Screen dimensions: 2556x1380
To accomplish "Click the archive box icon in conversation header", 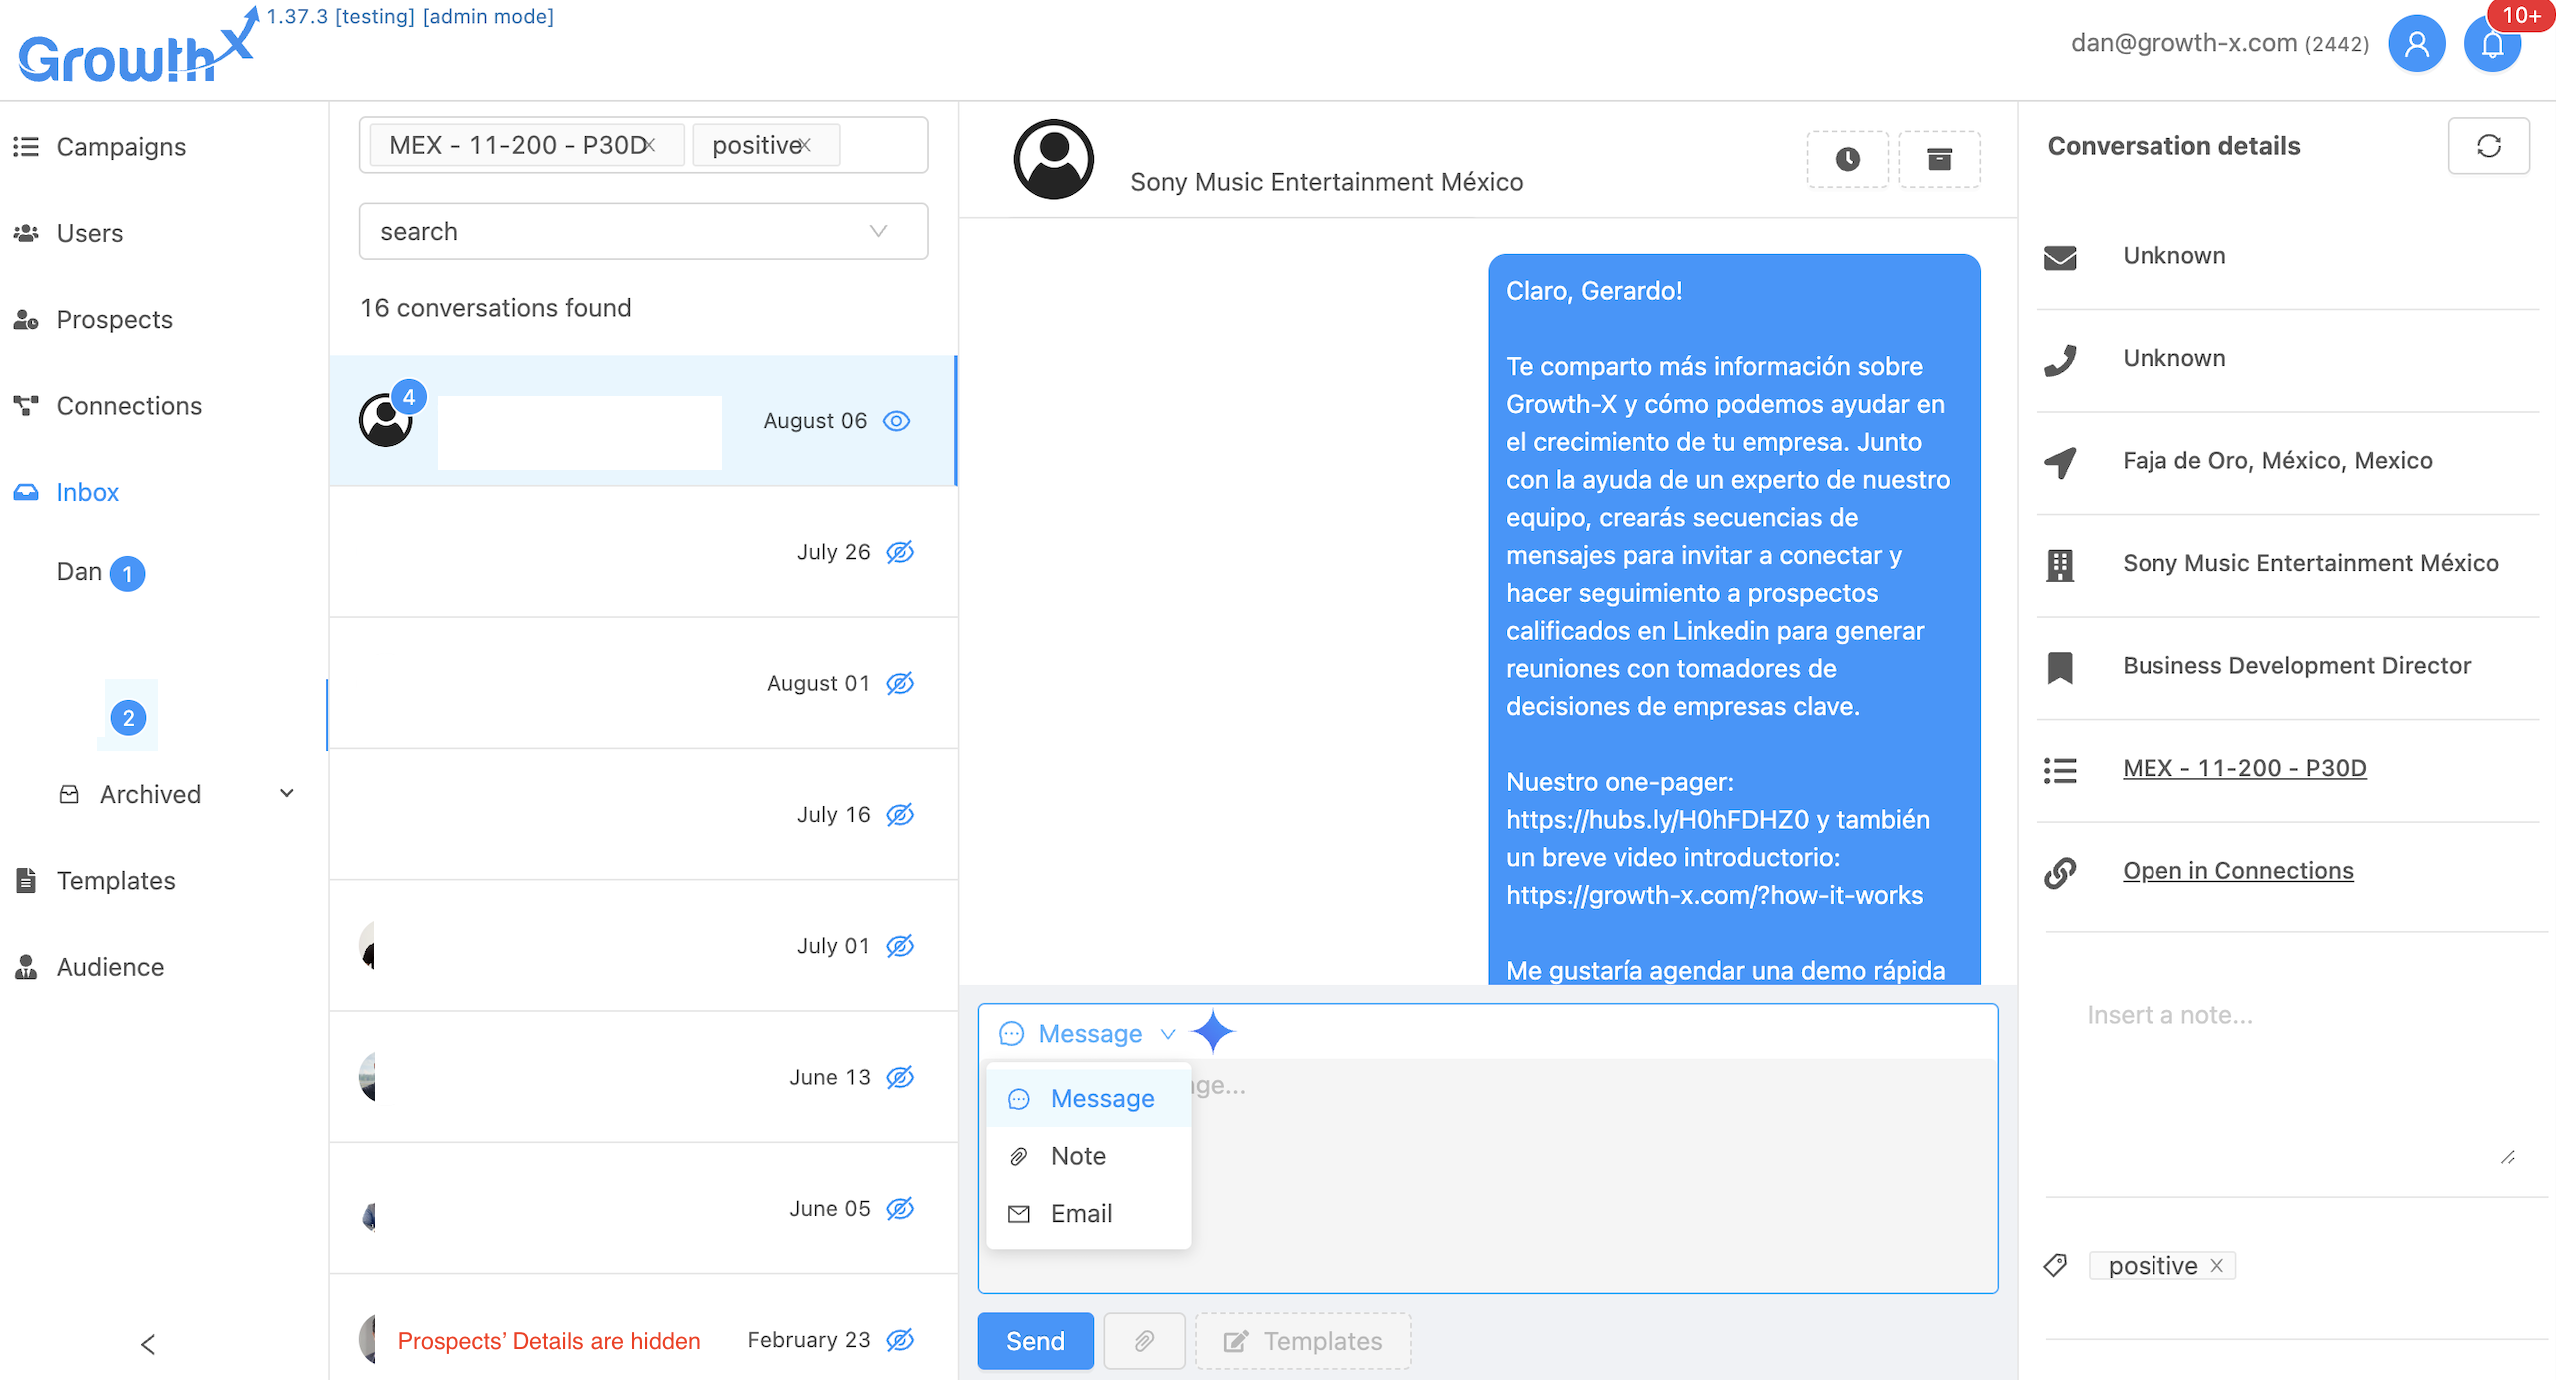I will [x=1938, y=159].
